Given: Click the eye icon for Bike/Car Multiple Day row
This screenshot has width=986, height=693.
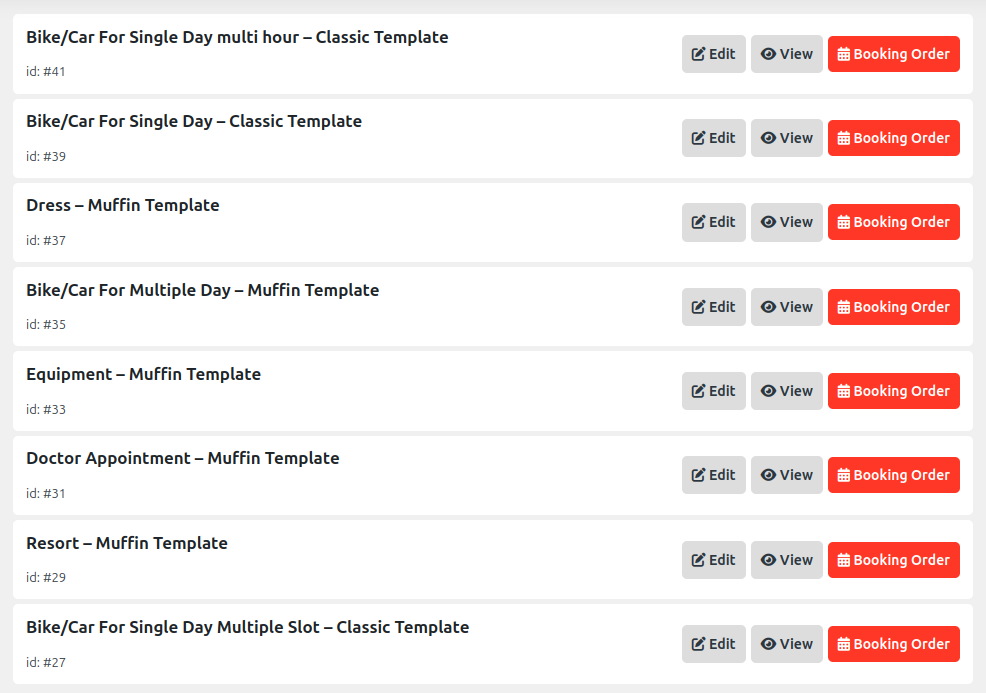Looking at the screenshot, I should pyautogui.click(x=768, y=307).
